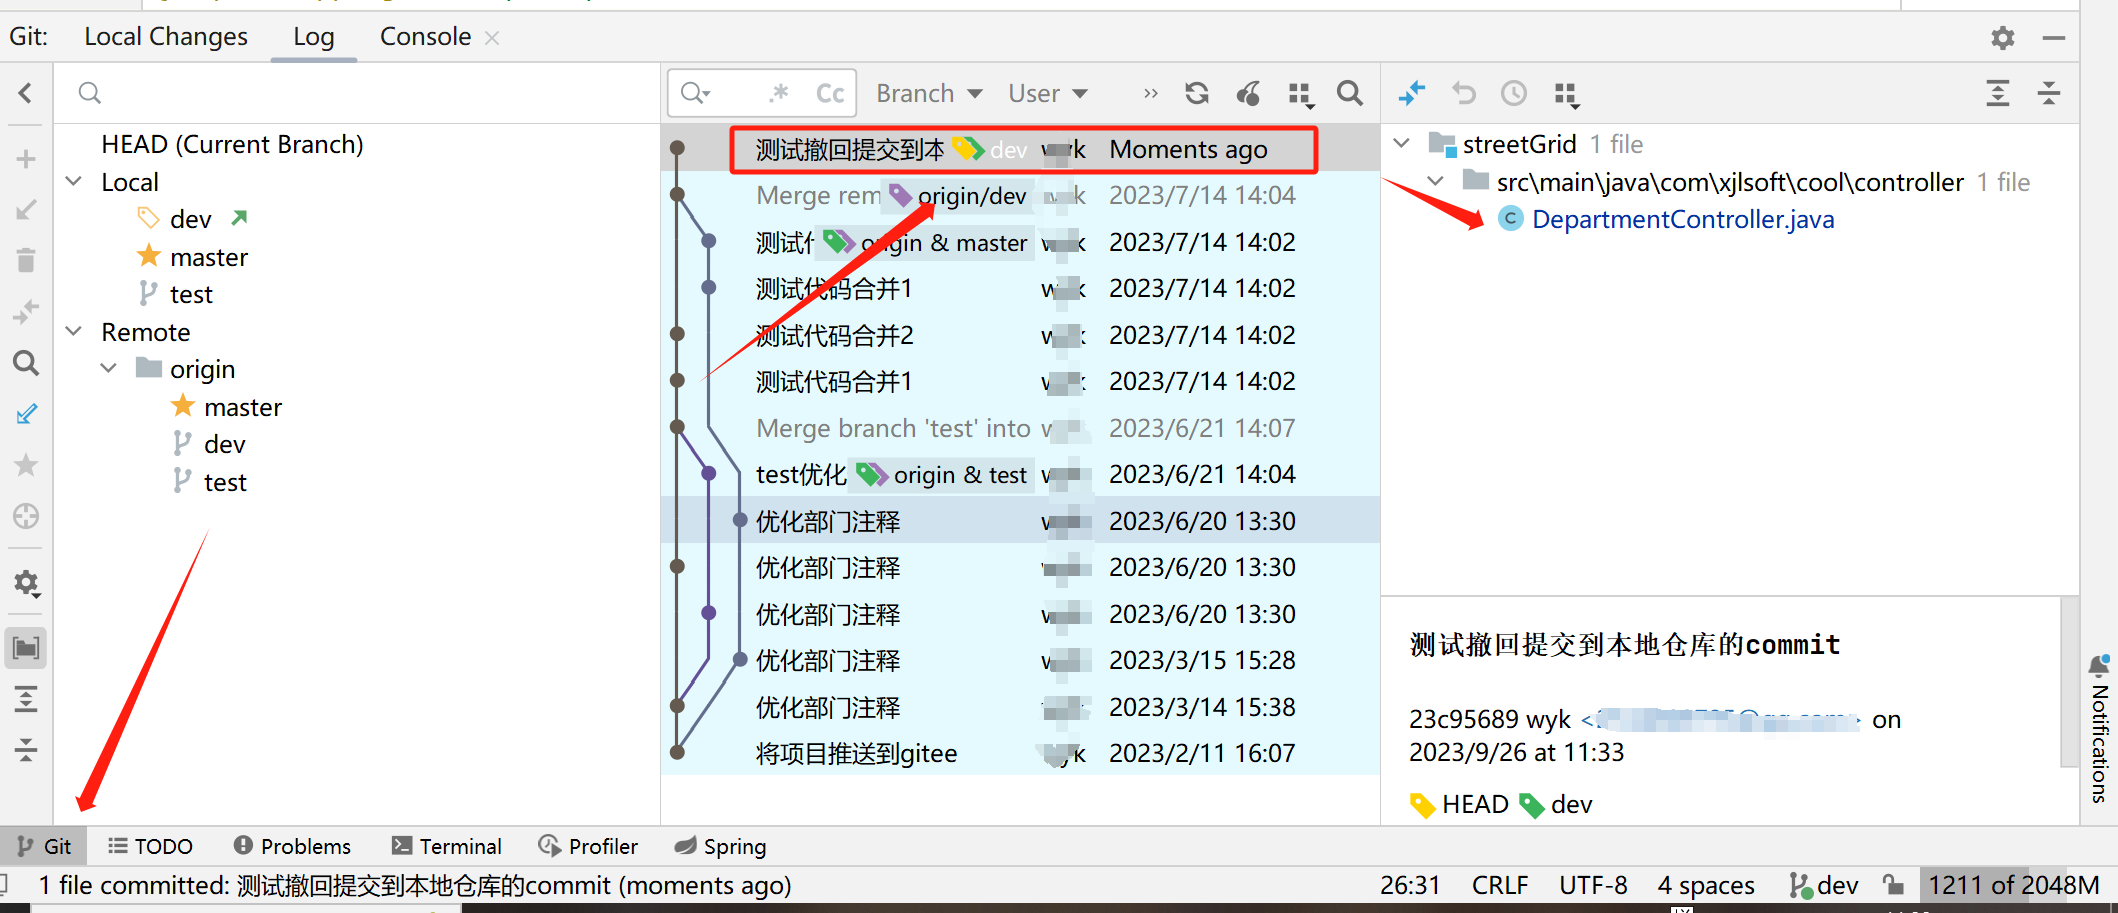Click the blue compare-with-local arrows icon
Screen dimensions: 2118x913
1412,92
